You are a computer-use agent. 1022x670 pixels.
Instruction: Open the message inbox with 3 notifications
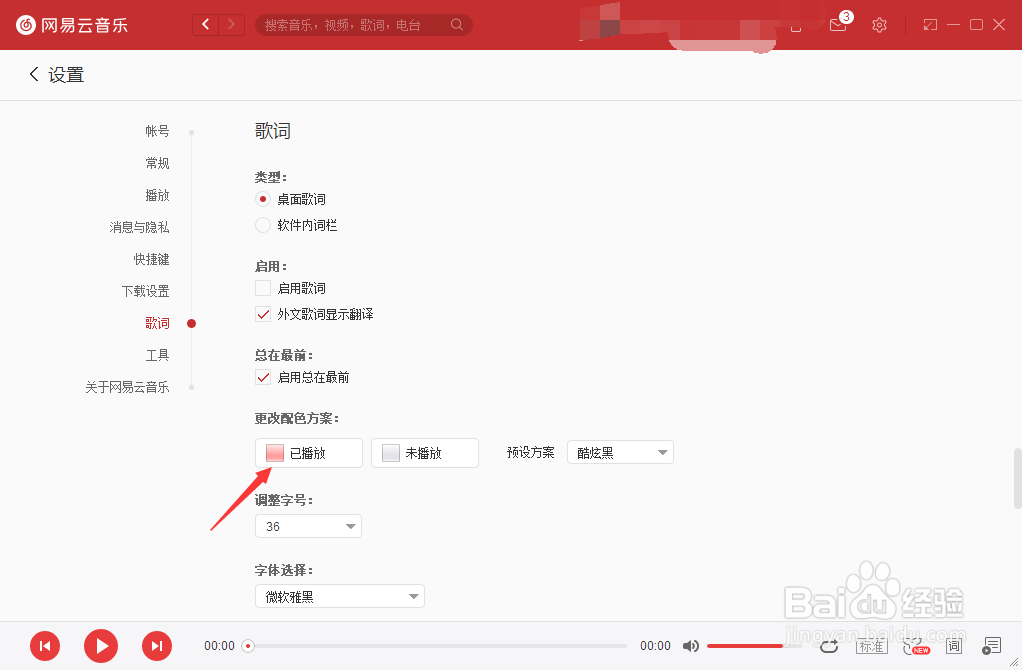(838, 25)
